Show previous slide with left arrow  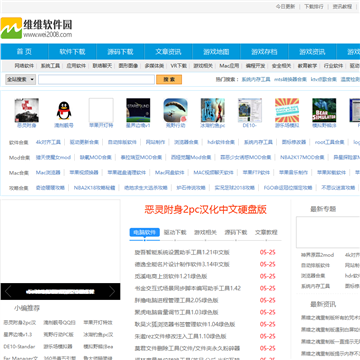[x=8, y=291]
